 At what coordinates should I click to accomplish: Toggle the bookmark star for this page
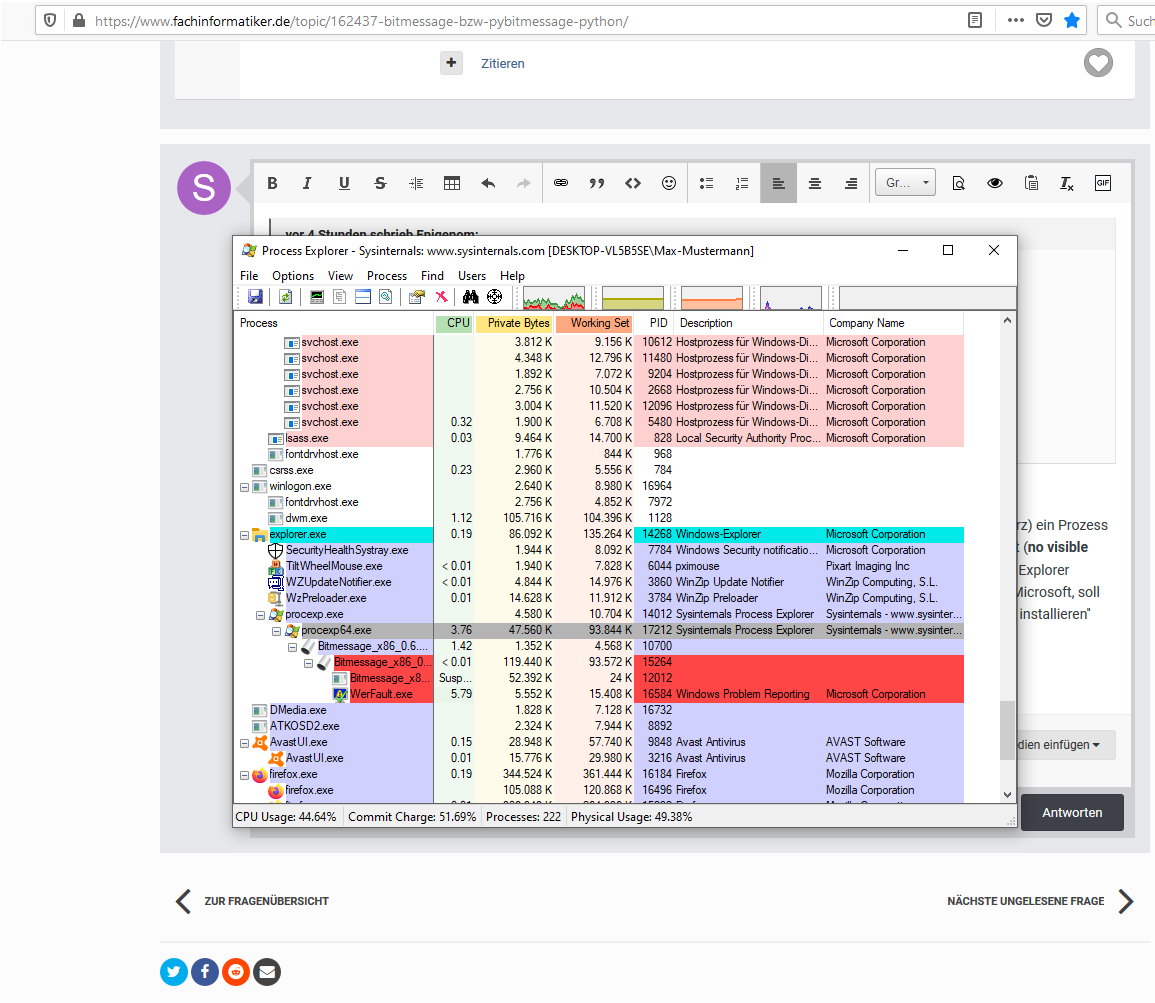pyautogui.click(x=1072, y=21)
